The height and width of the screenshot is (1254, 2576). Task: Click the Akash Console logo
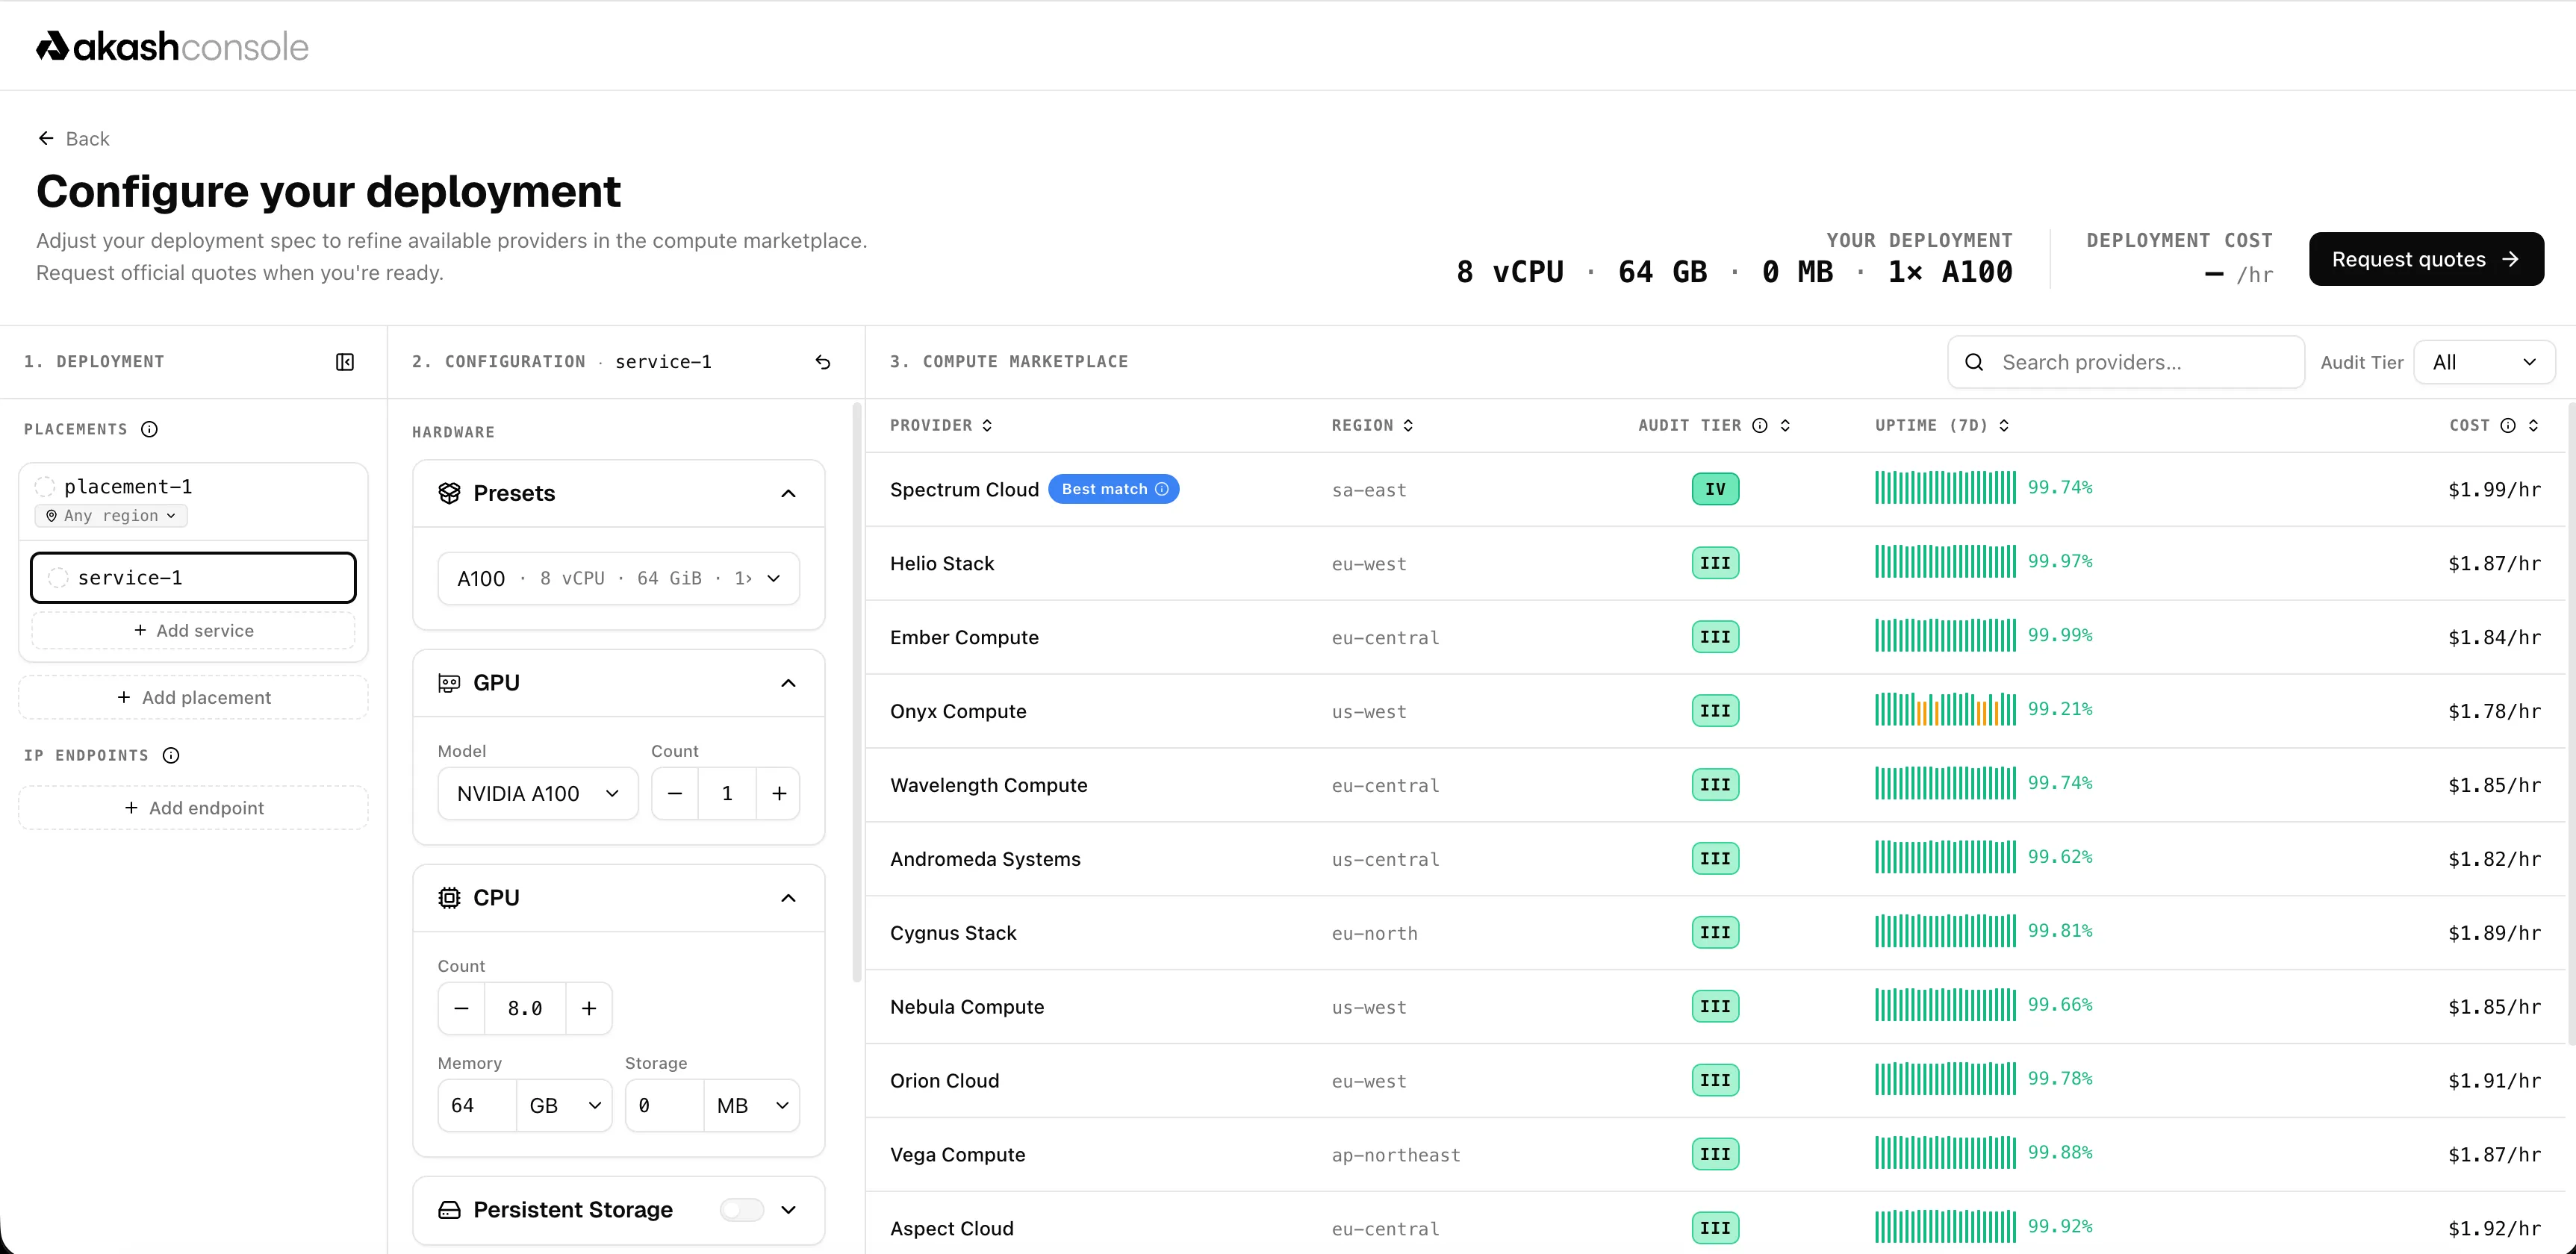pyautogui.click(x=172, y=46)
